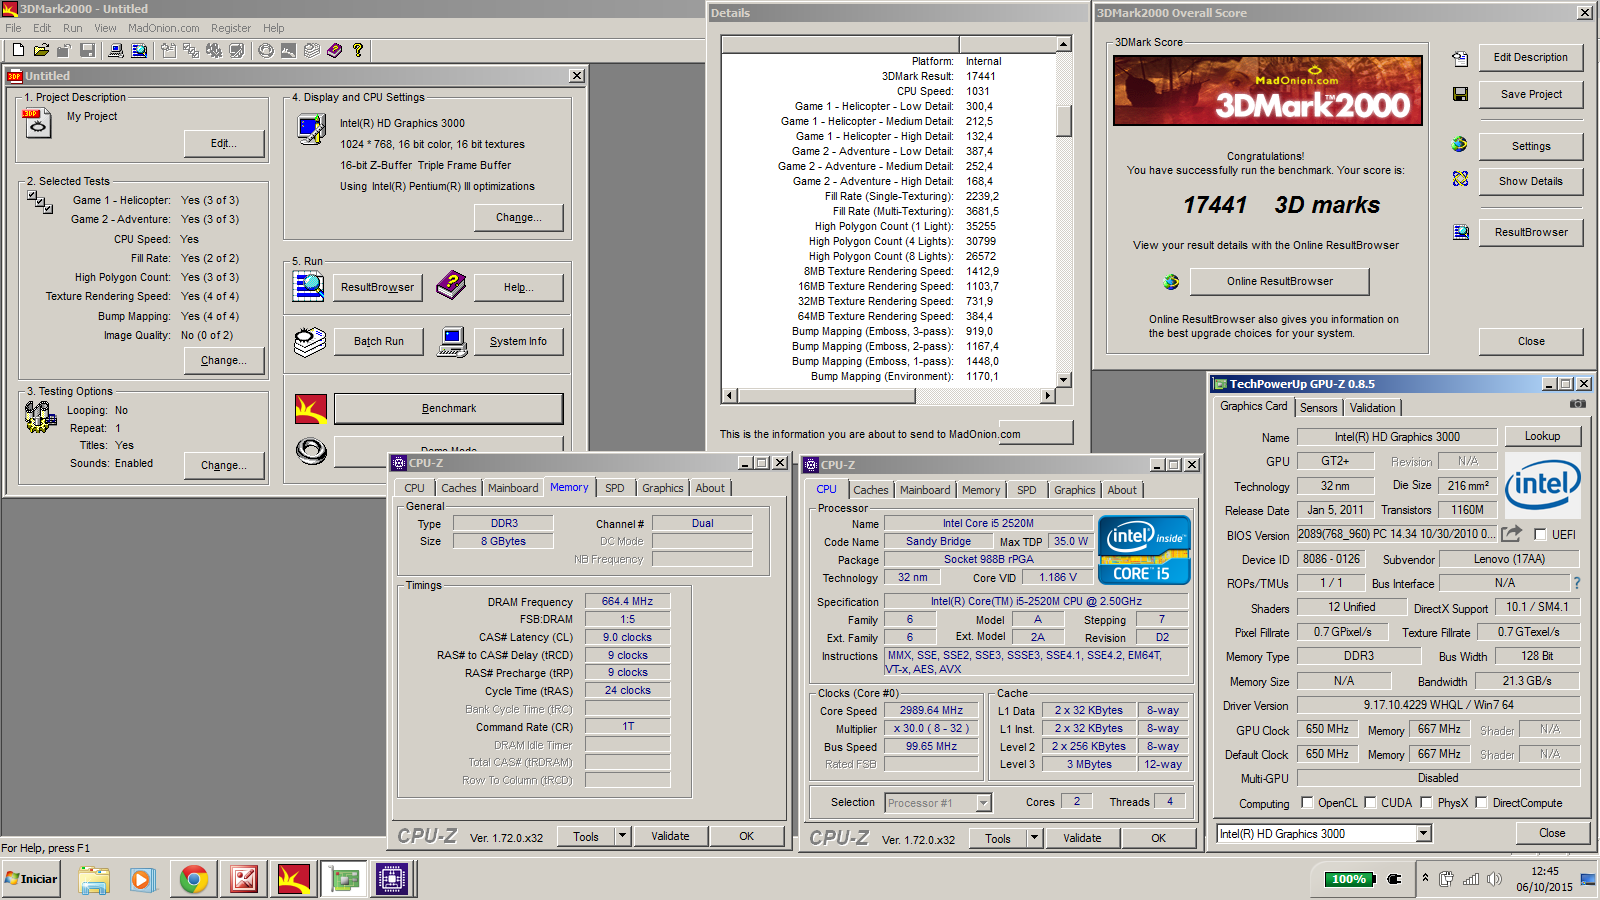Screen dimensions: 1600x900
Task: Click the Lookup button in GPU-Z
Action: 1542,436
